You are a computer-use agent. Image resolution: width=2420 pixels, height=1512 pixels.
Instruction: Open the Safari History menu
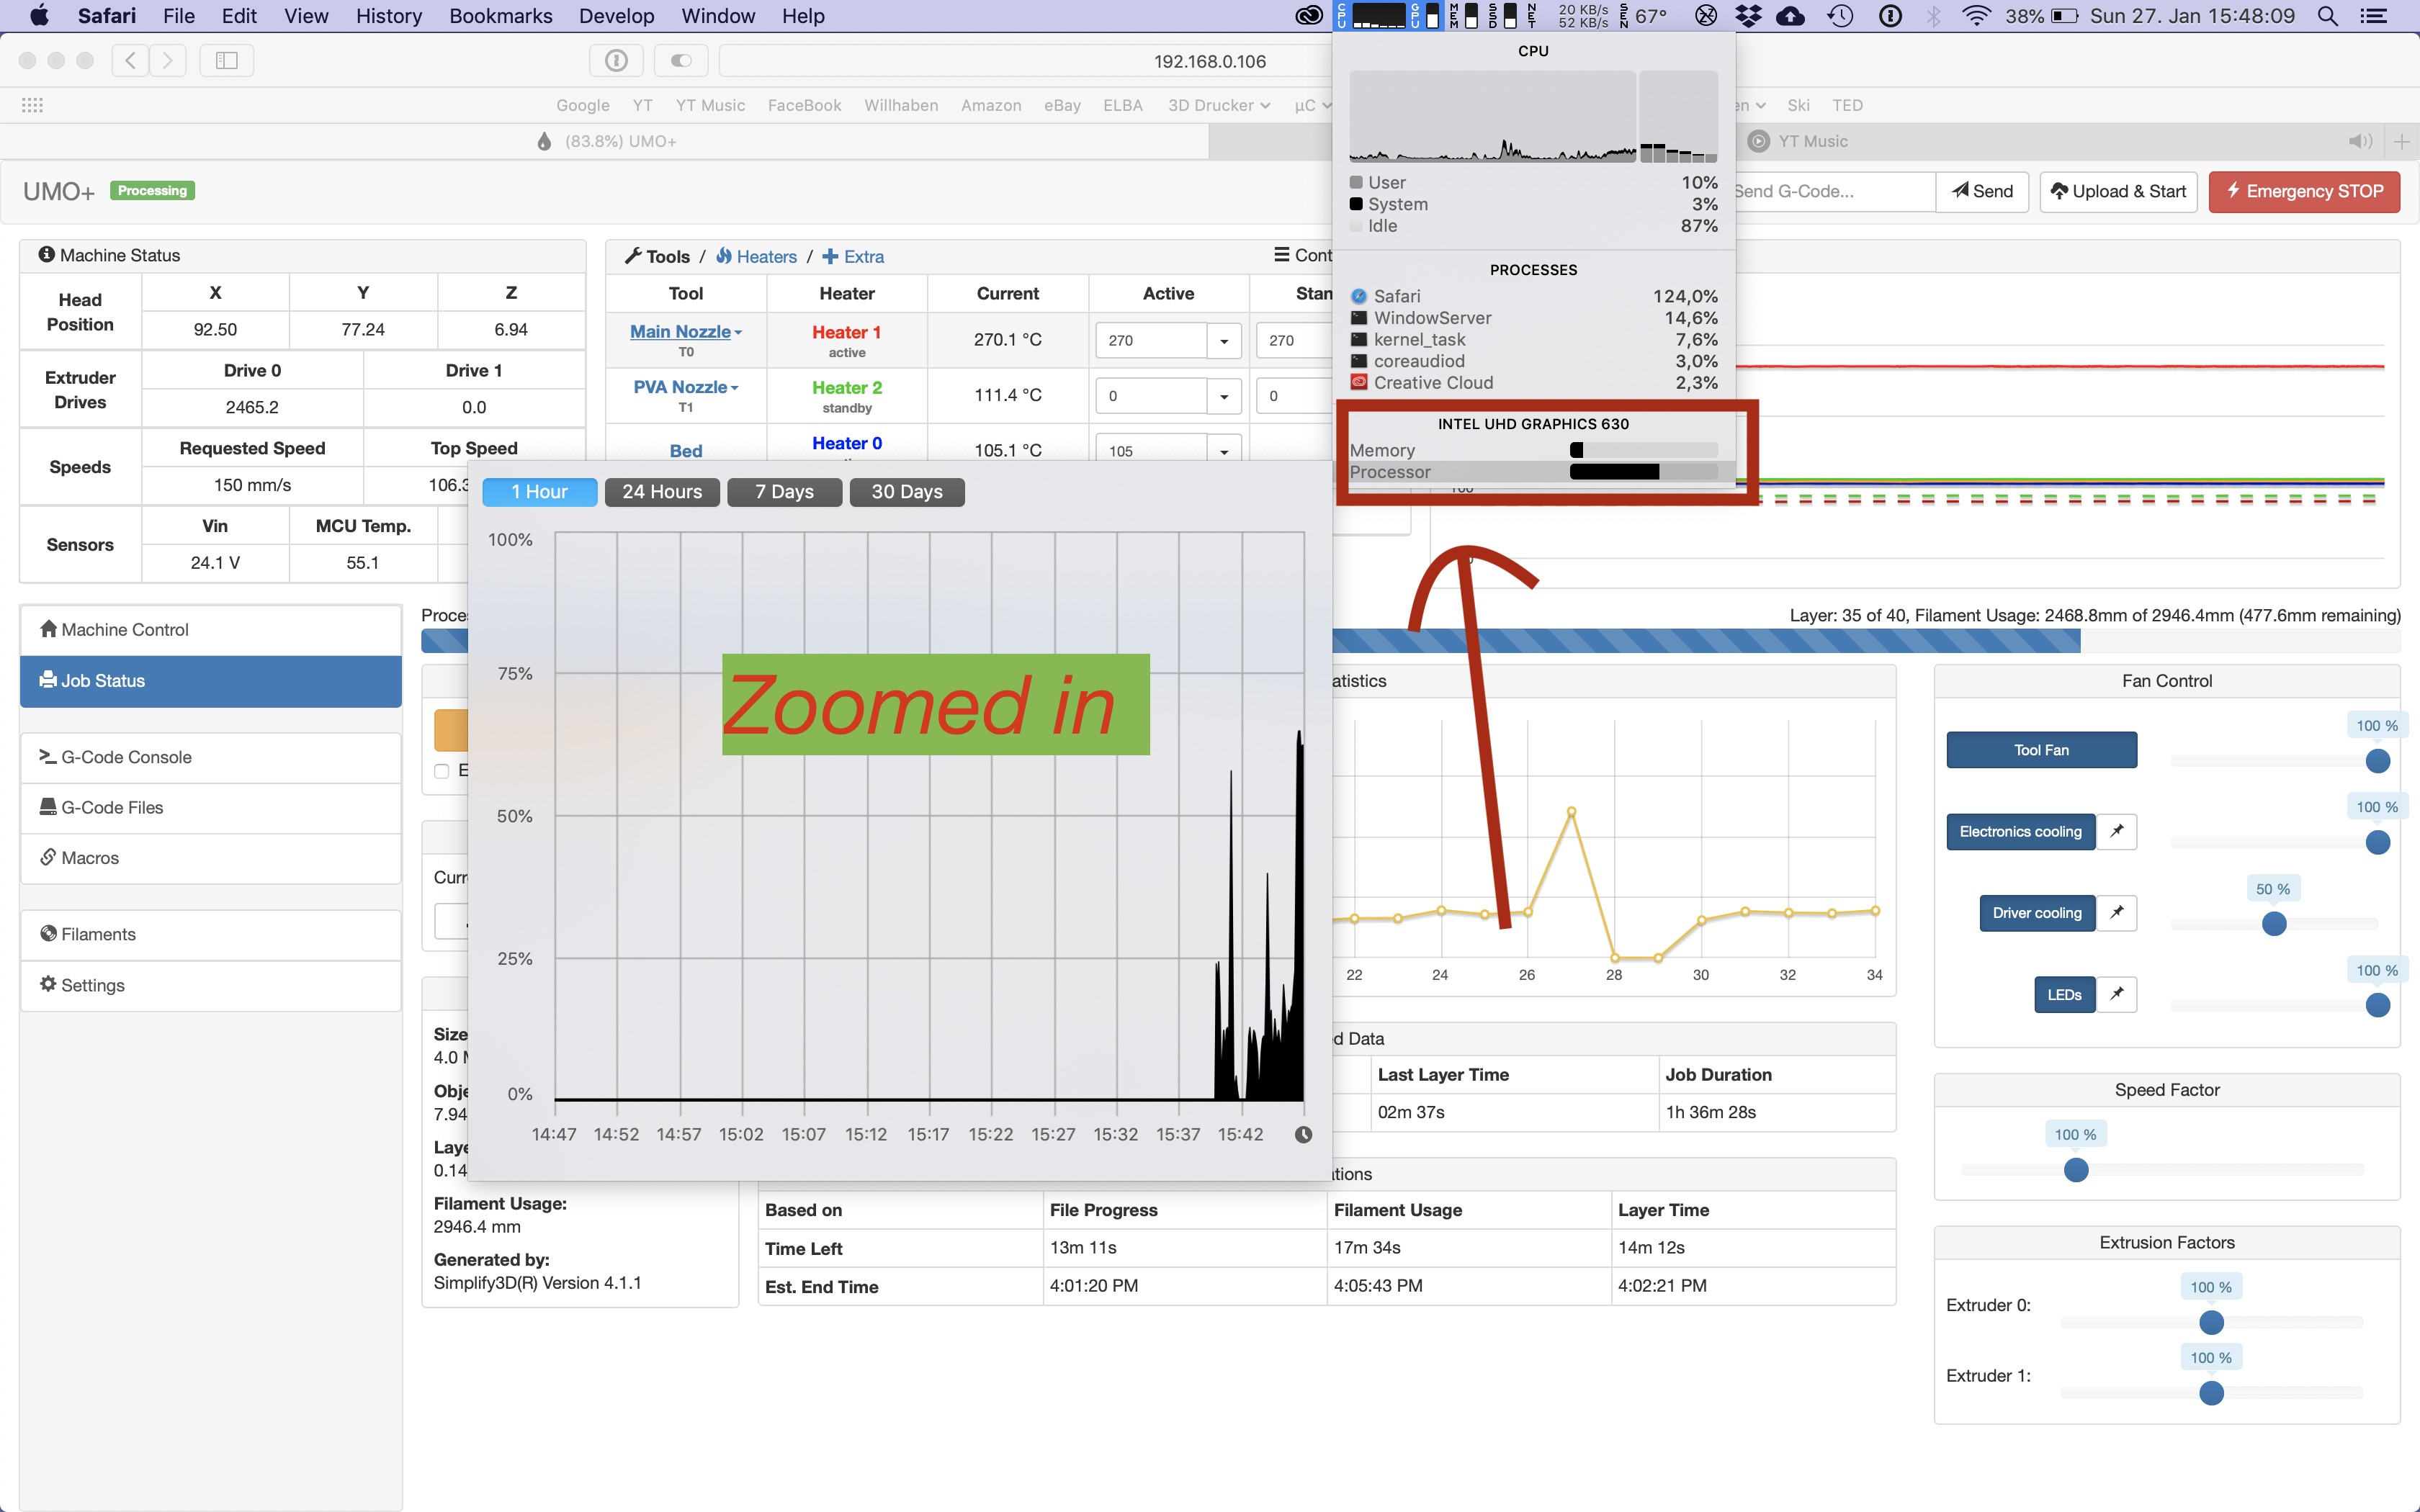[x=389, y=16]
